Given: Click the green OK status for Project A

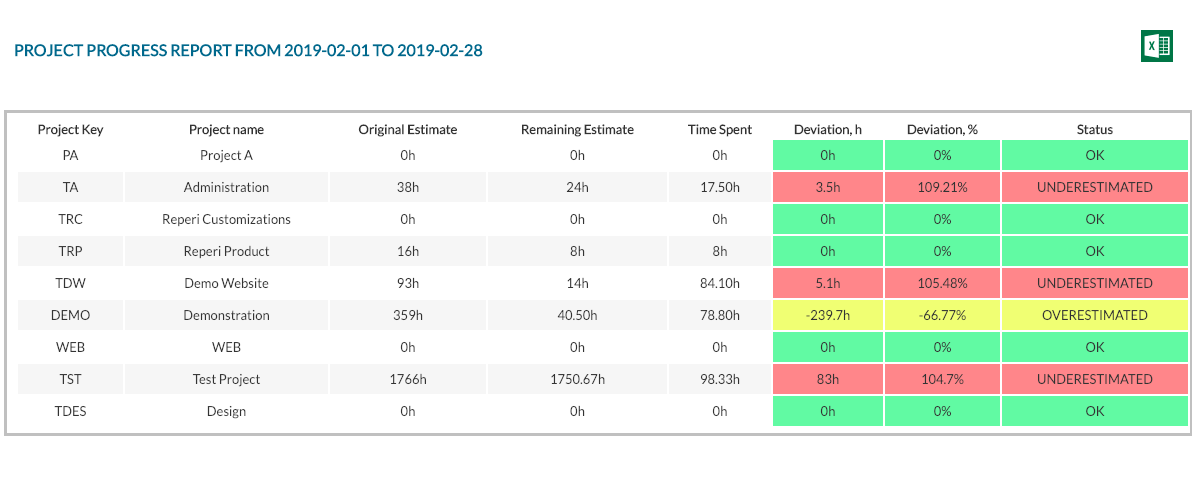Looking at the screenshot, I should tap(1094, 155).
